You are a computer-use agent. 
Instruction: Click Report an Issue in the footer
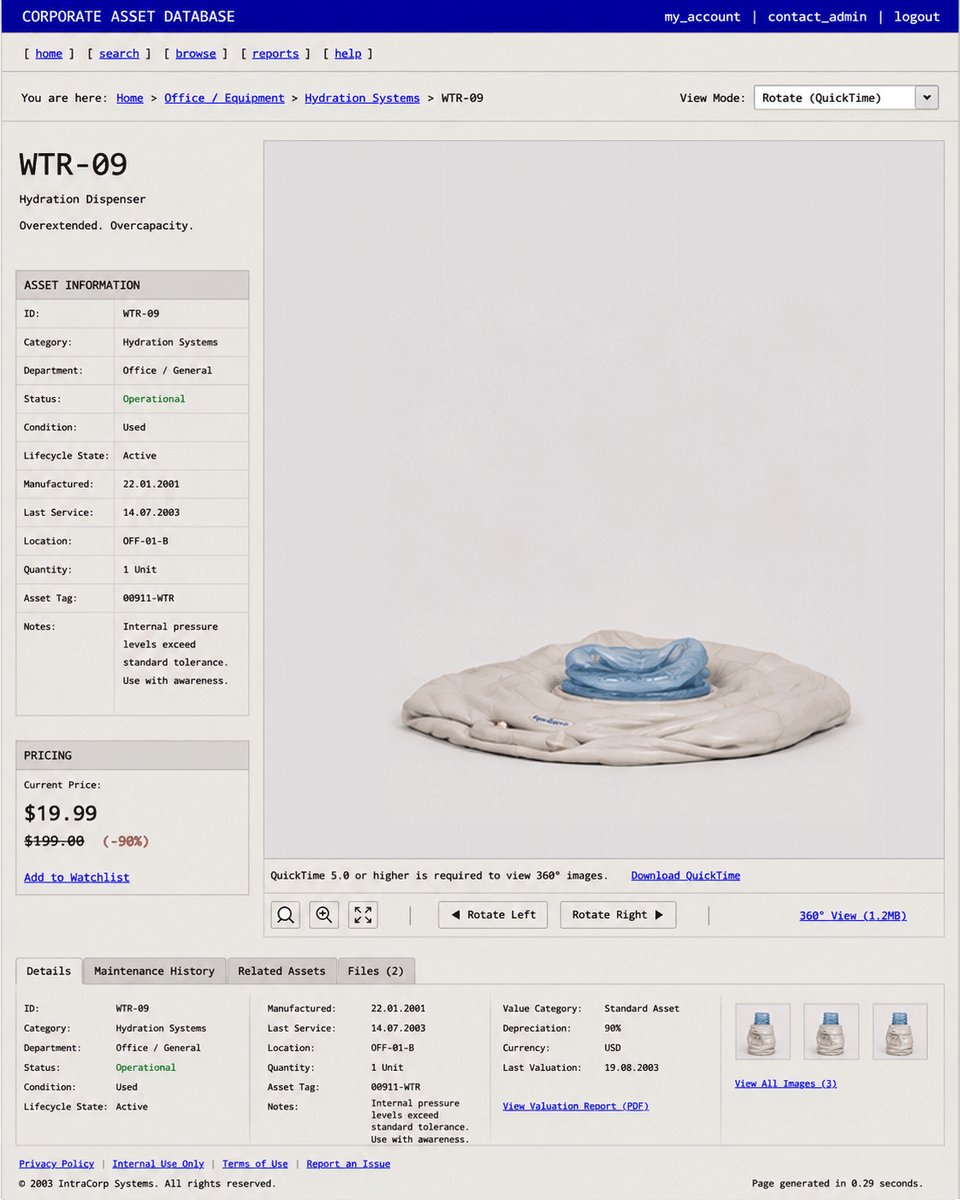348,1164
